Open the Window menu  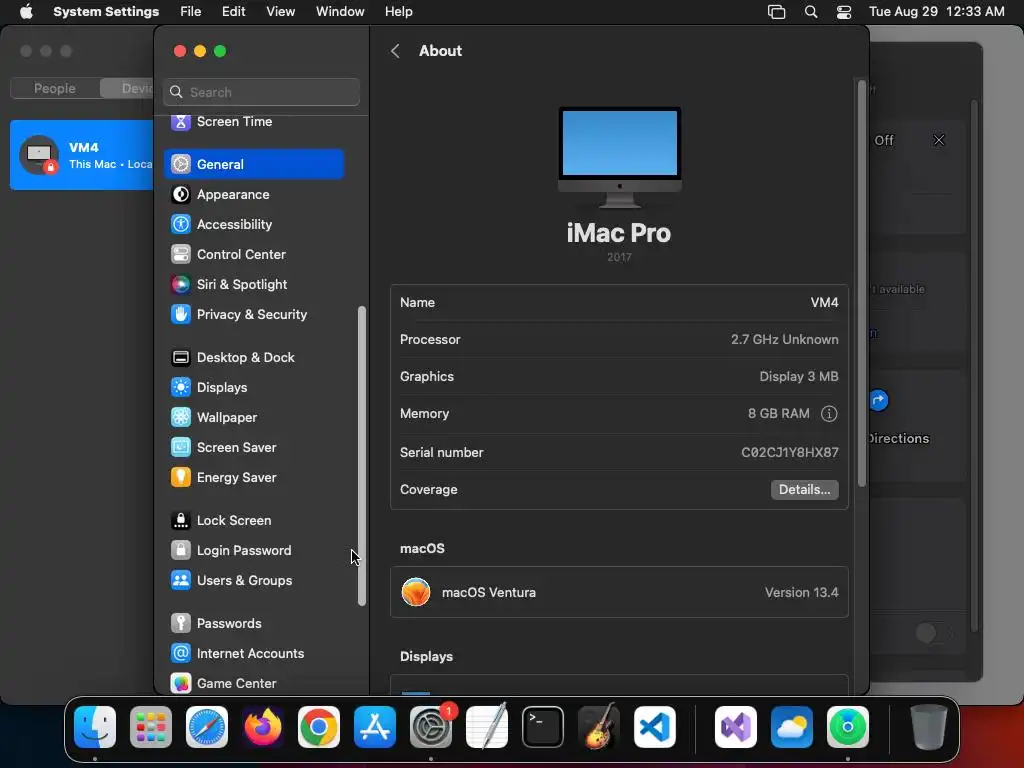(340, 12)
